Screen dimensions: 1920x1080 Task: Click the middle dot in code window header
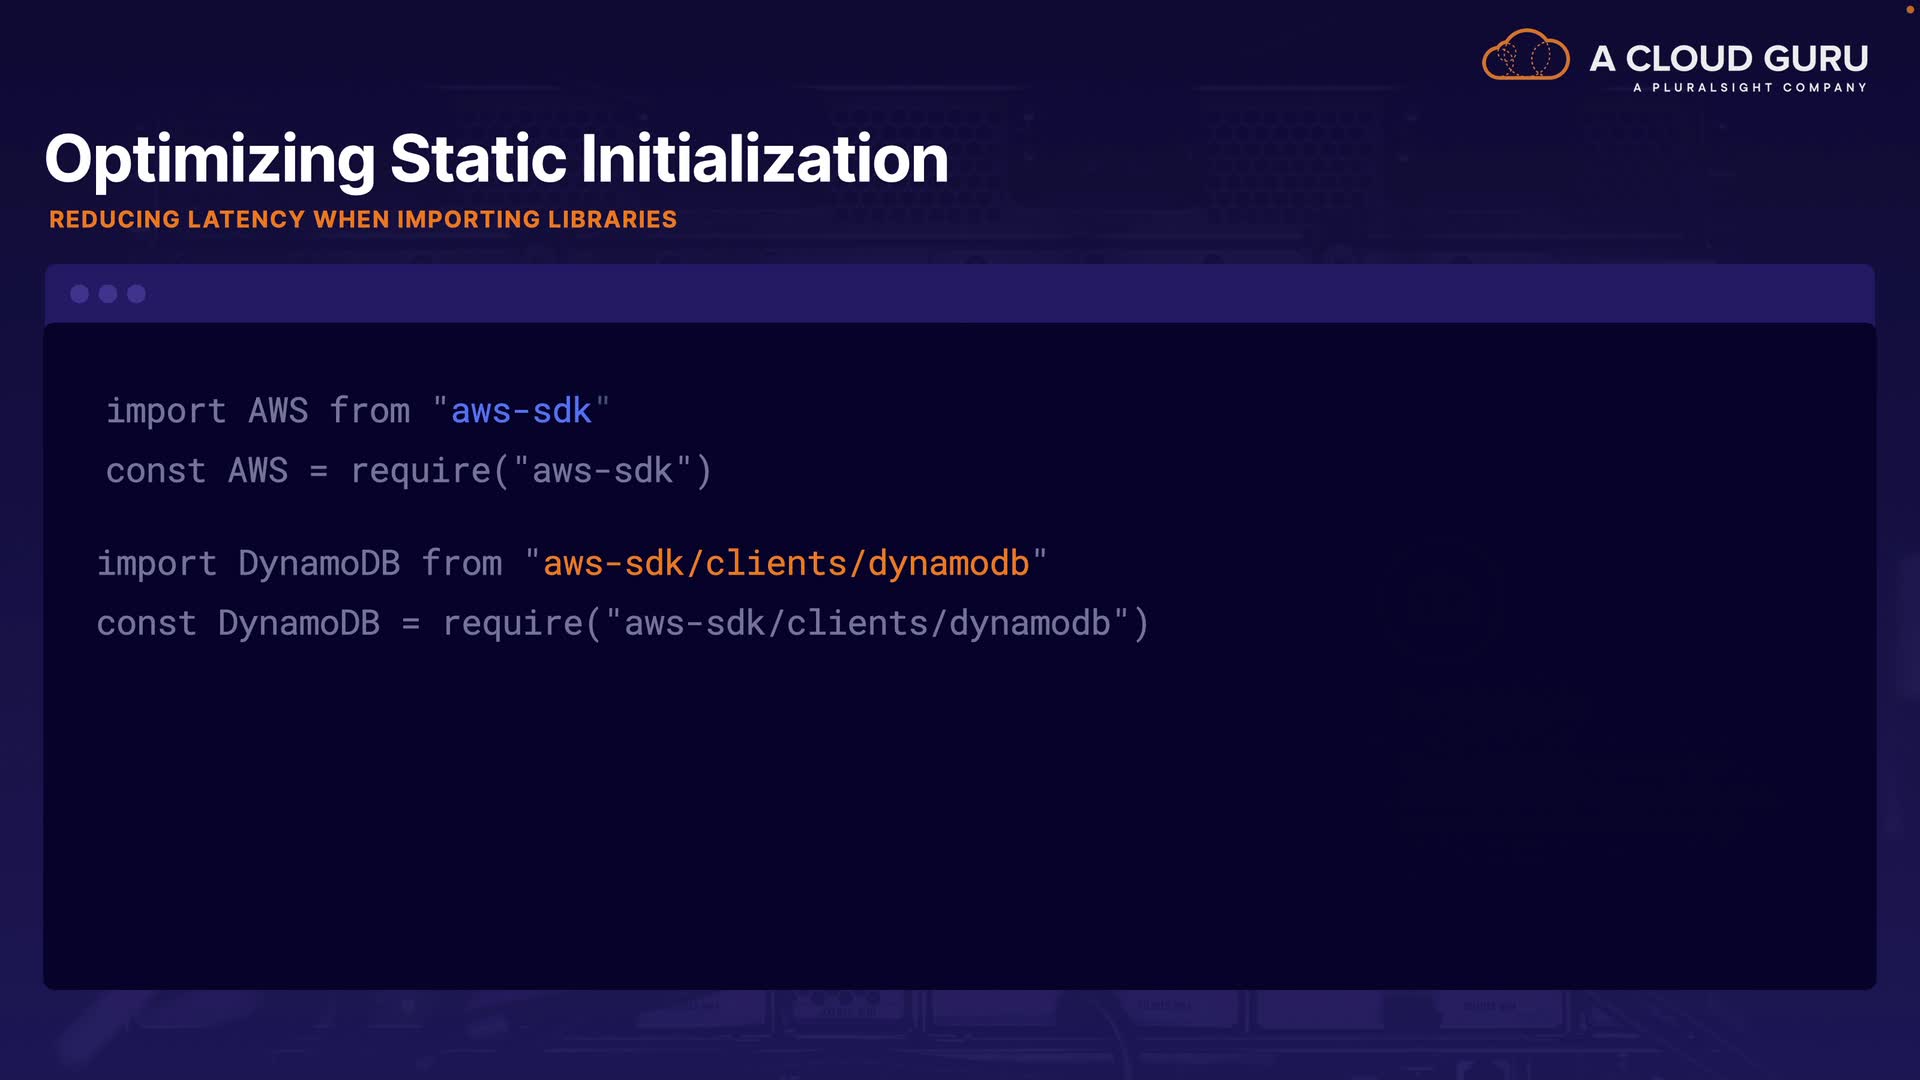pyautogui.click(x=108, y=294)
